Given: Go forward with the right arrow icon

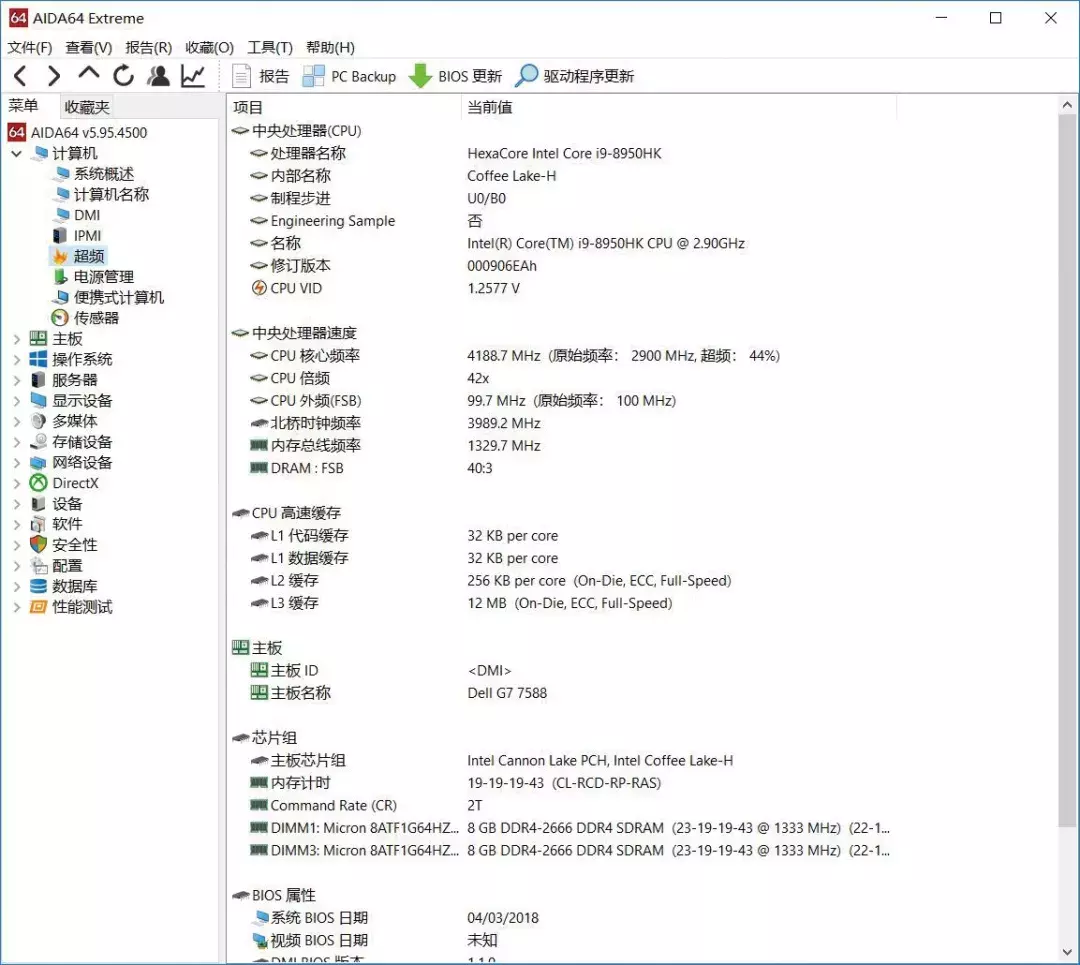Looking at the screenshot, I should pyautogui.click(x=54, y=76).
